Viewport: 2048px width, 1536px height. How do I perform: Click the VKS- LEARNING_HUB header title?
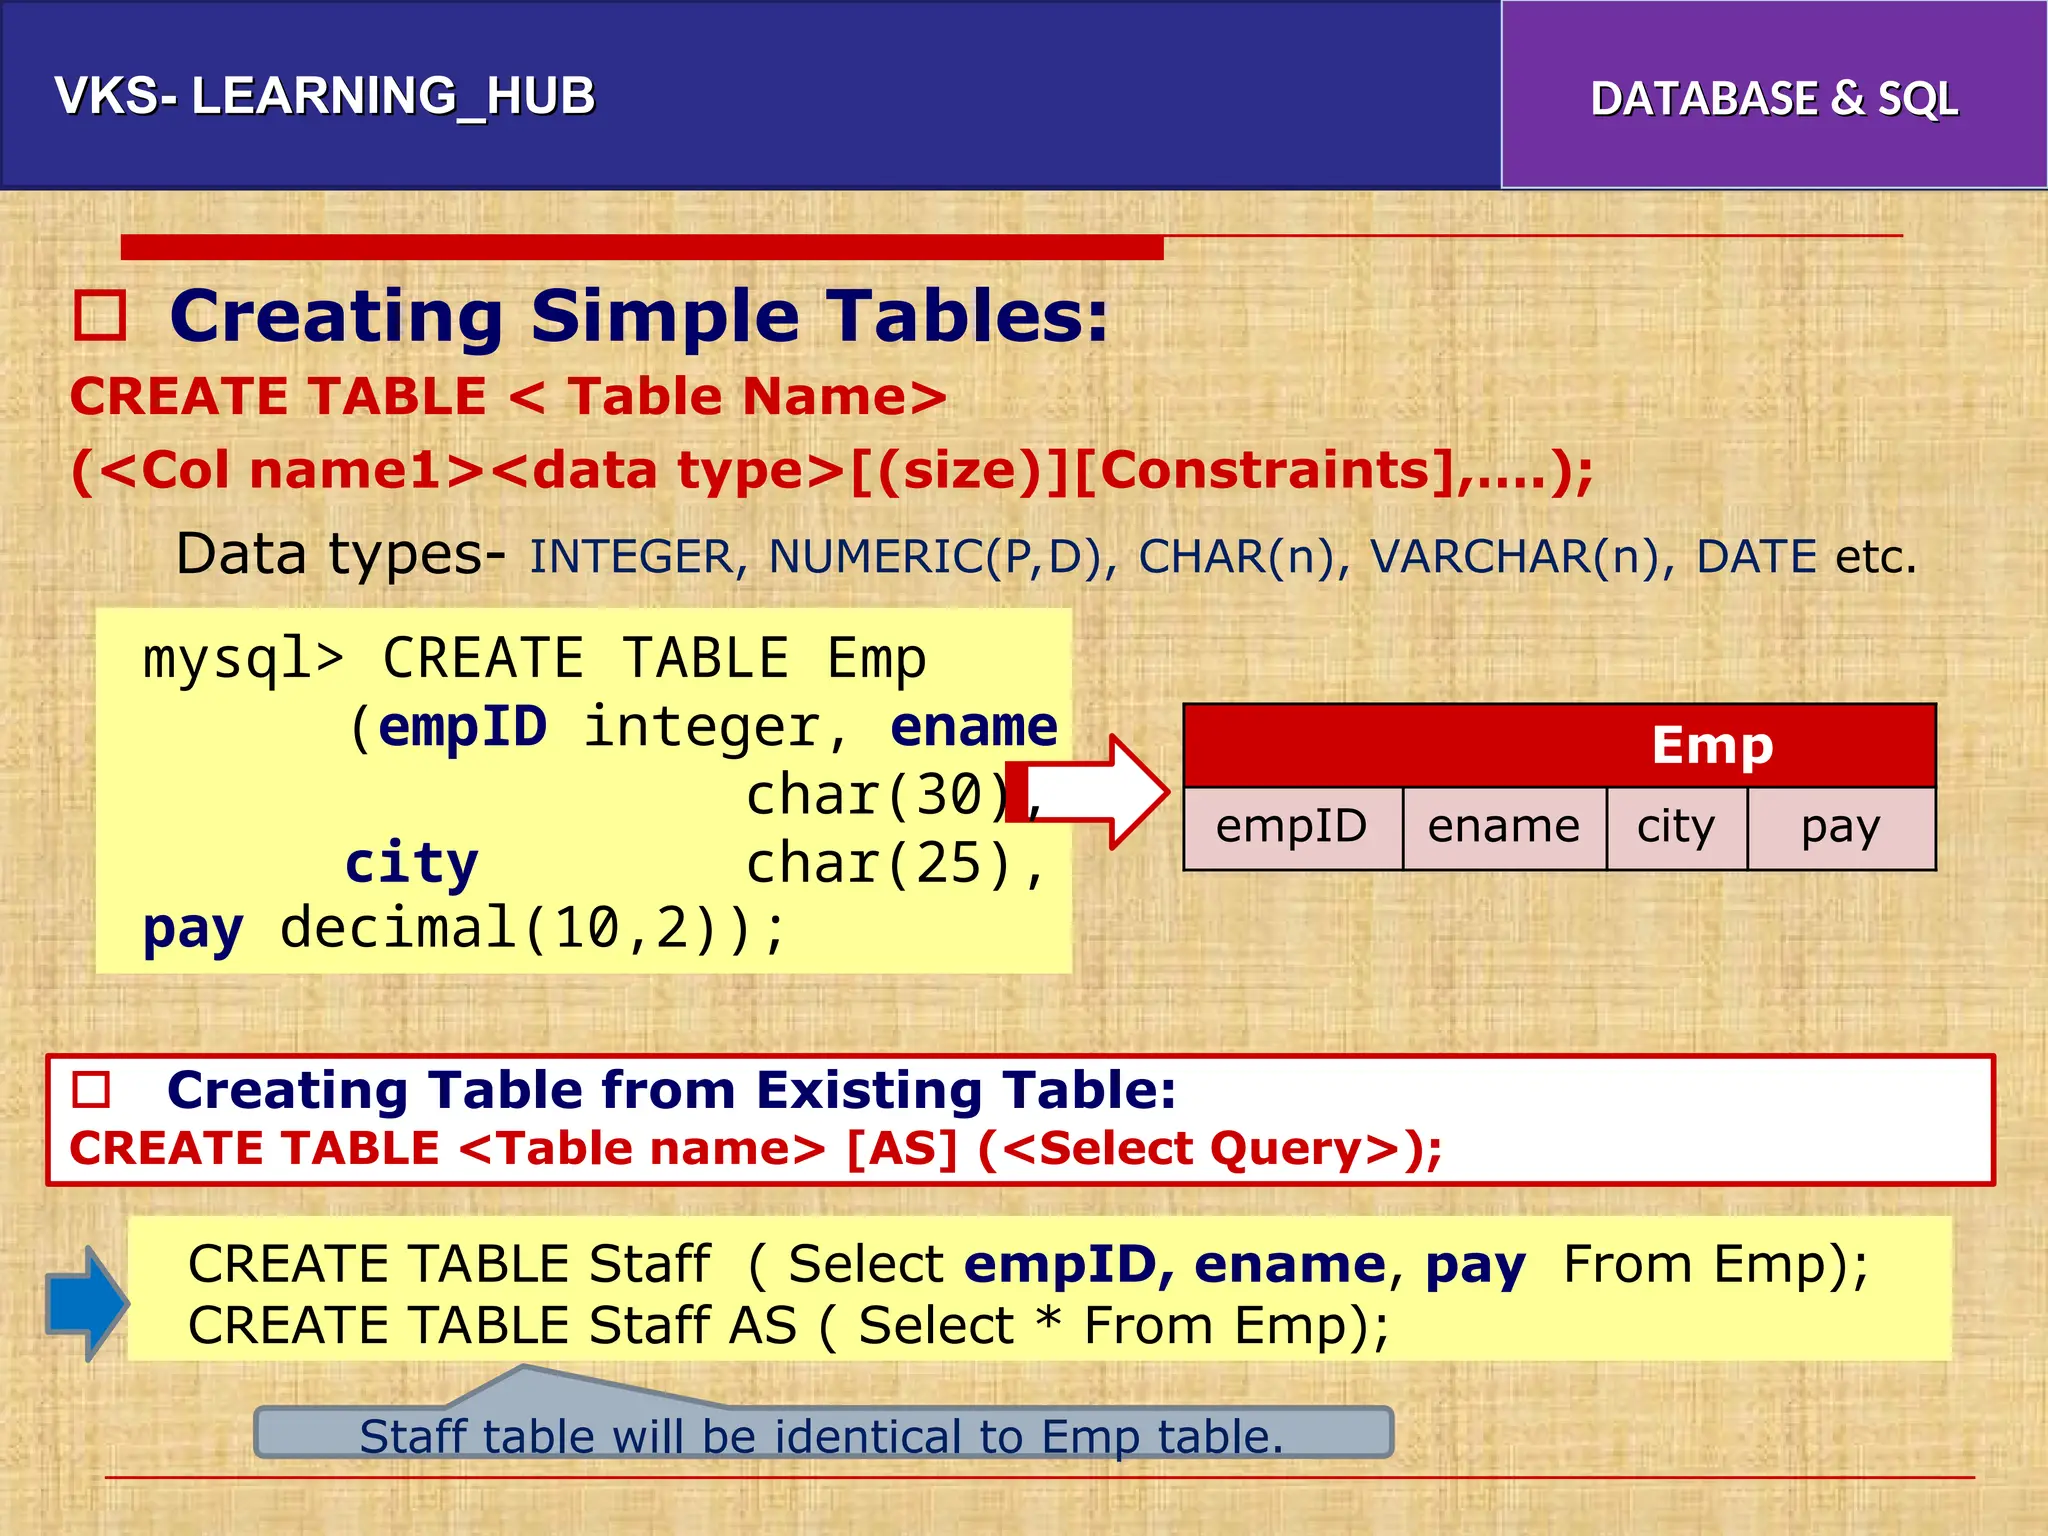tap(325, 97)
